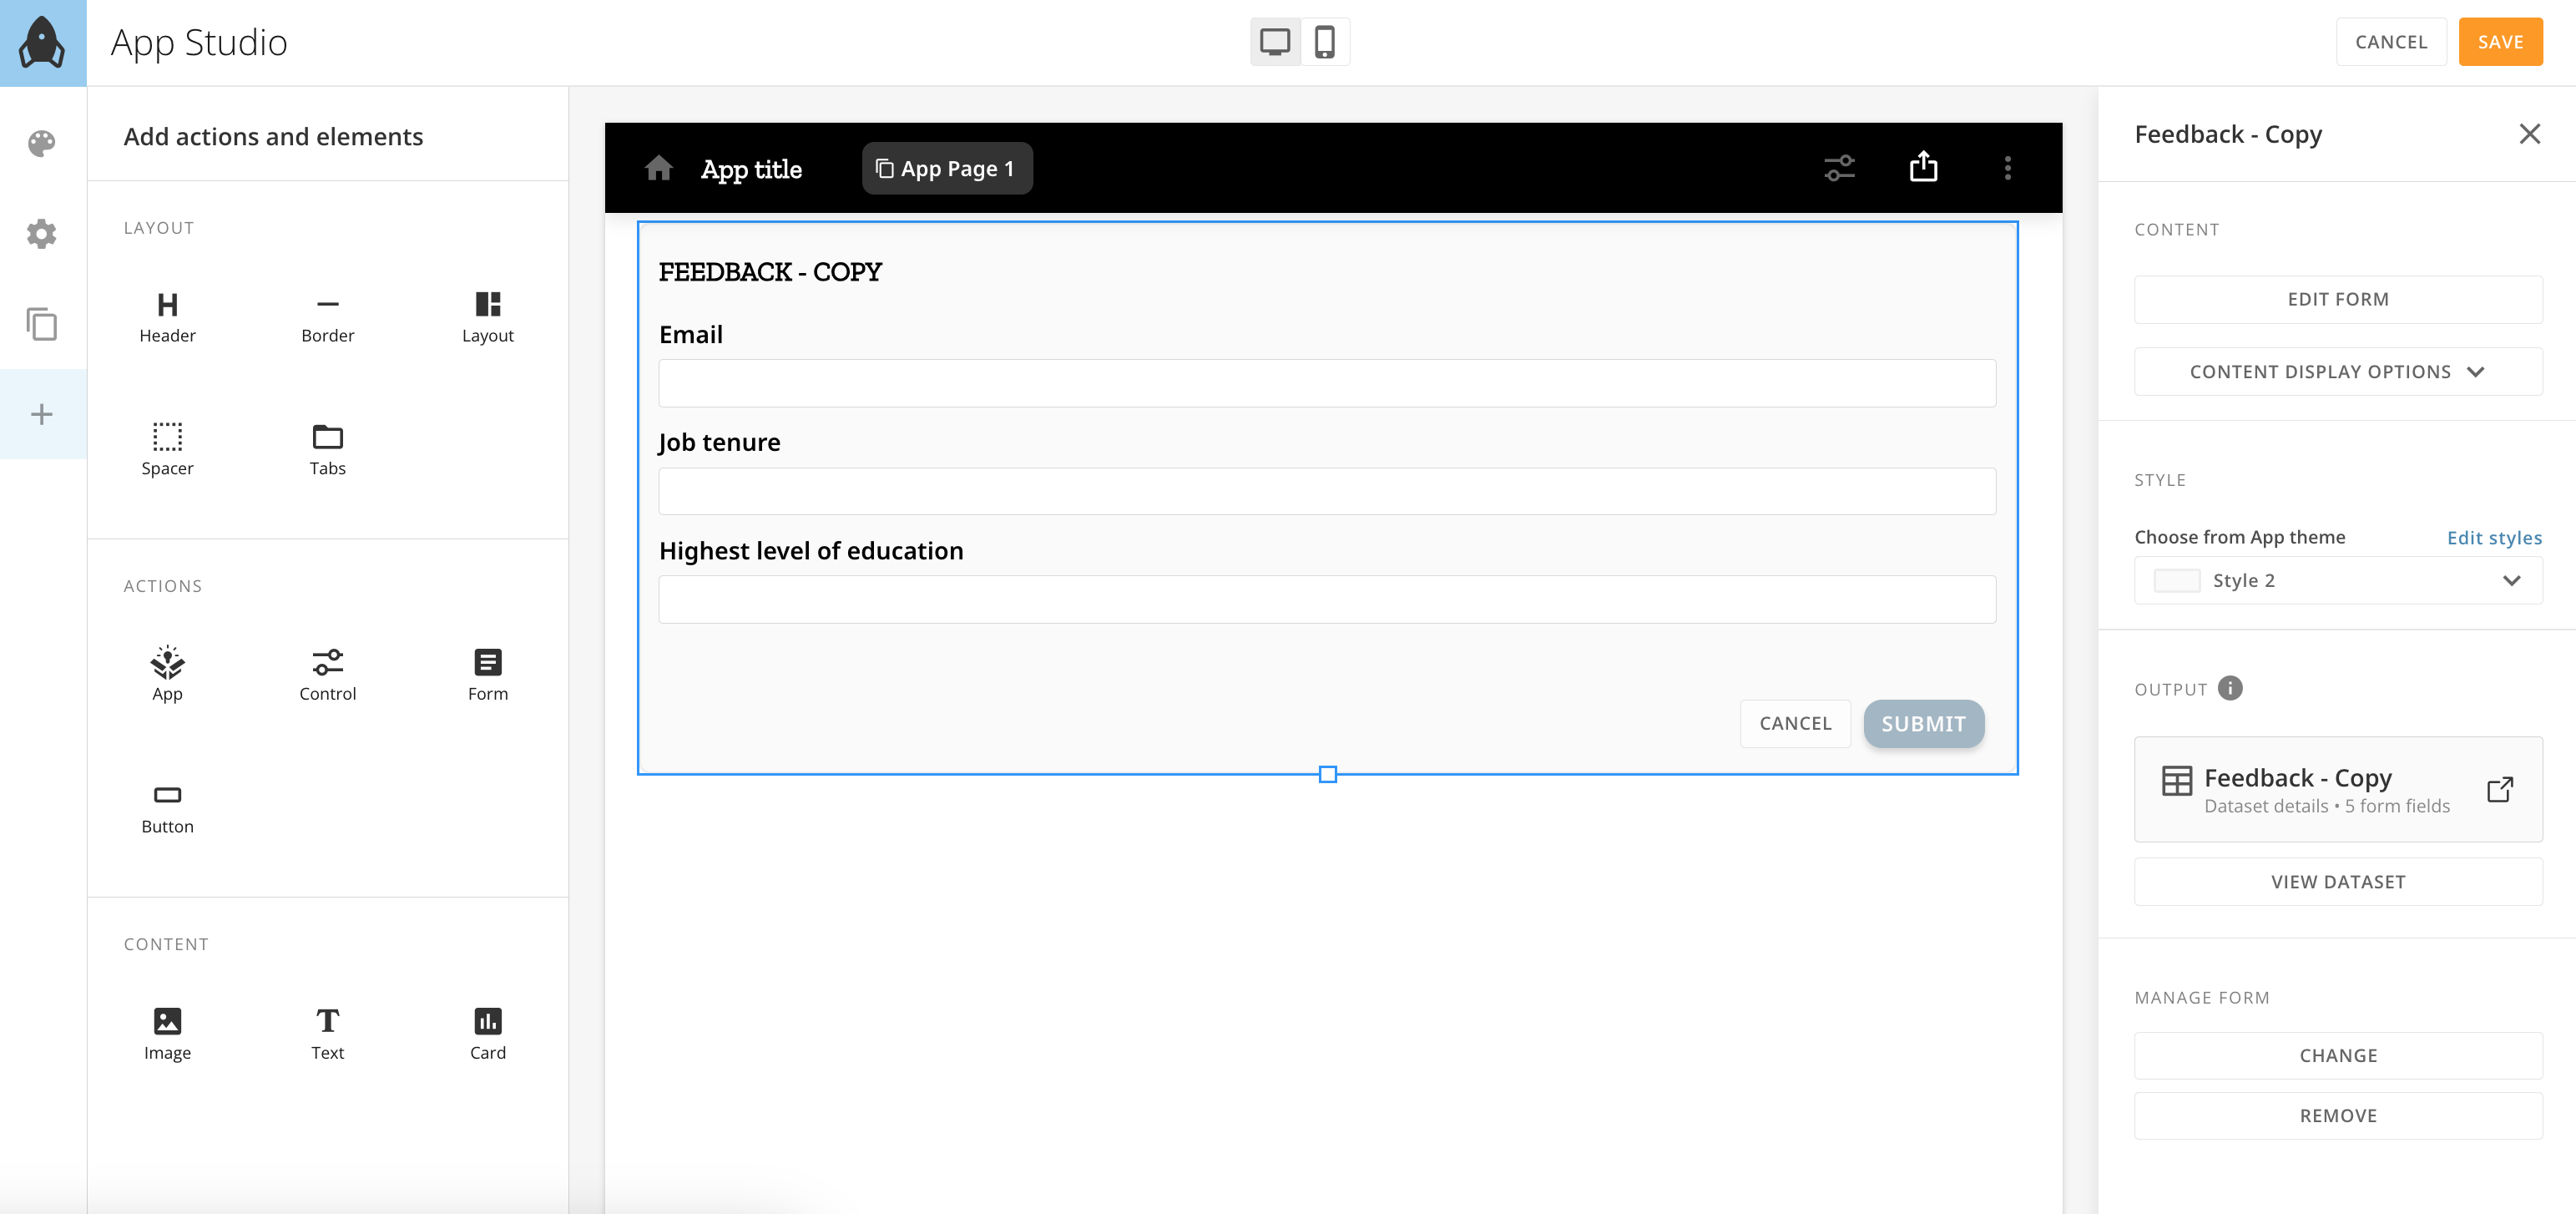Click the App title in the preview
Viewport: 2576px width, 1214px height.
[x=751, y=168]
